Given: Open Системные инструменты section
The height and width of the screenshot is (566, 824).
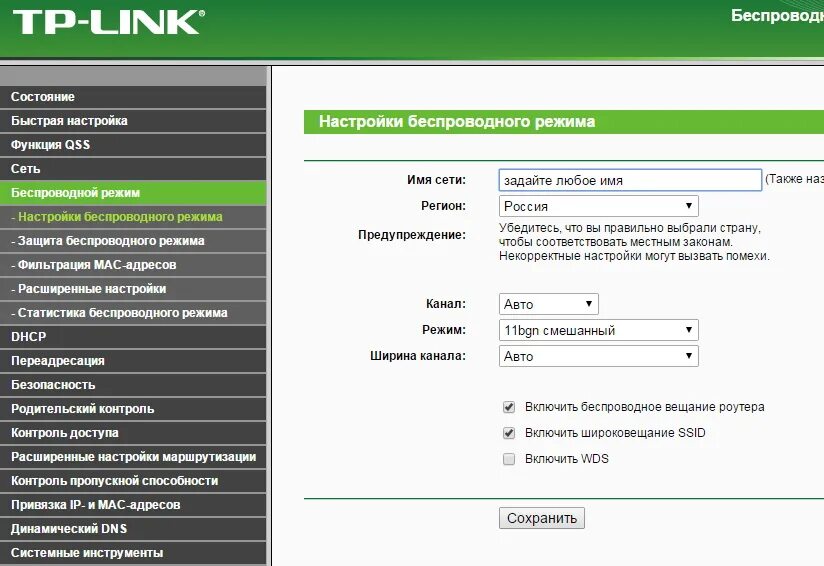Looking at the screenshot, I should pyautogui.click(x=133, y=553).
